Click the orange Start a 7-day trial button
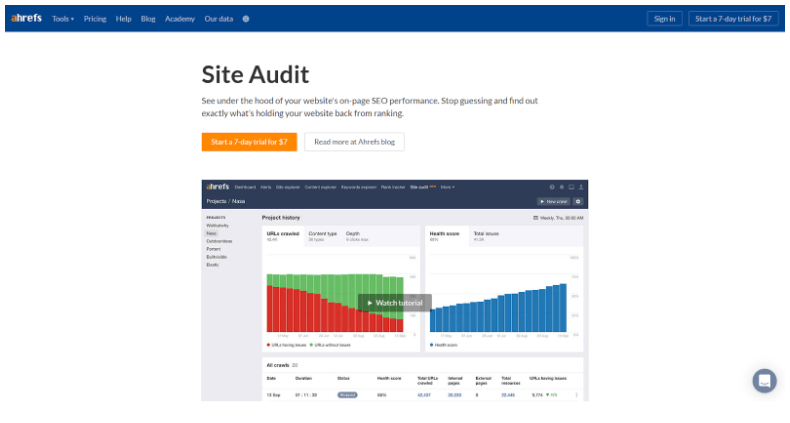This screenshot has height=423, width=790. click(249, 142)
